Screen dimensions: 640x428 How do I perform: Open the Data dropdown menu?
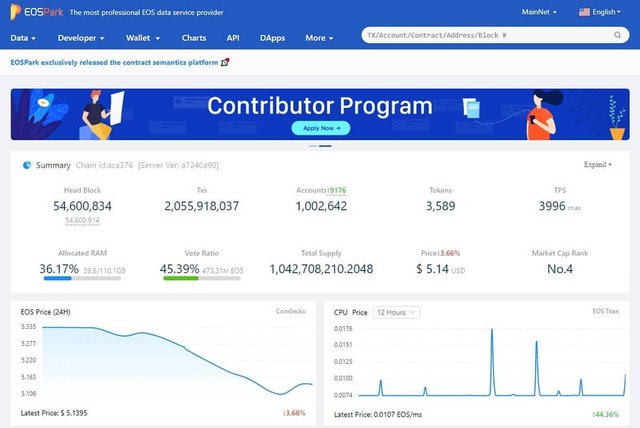(x=23, y=38)
